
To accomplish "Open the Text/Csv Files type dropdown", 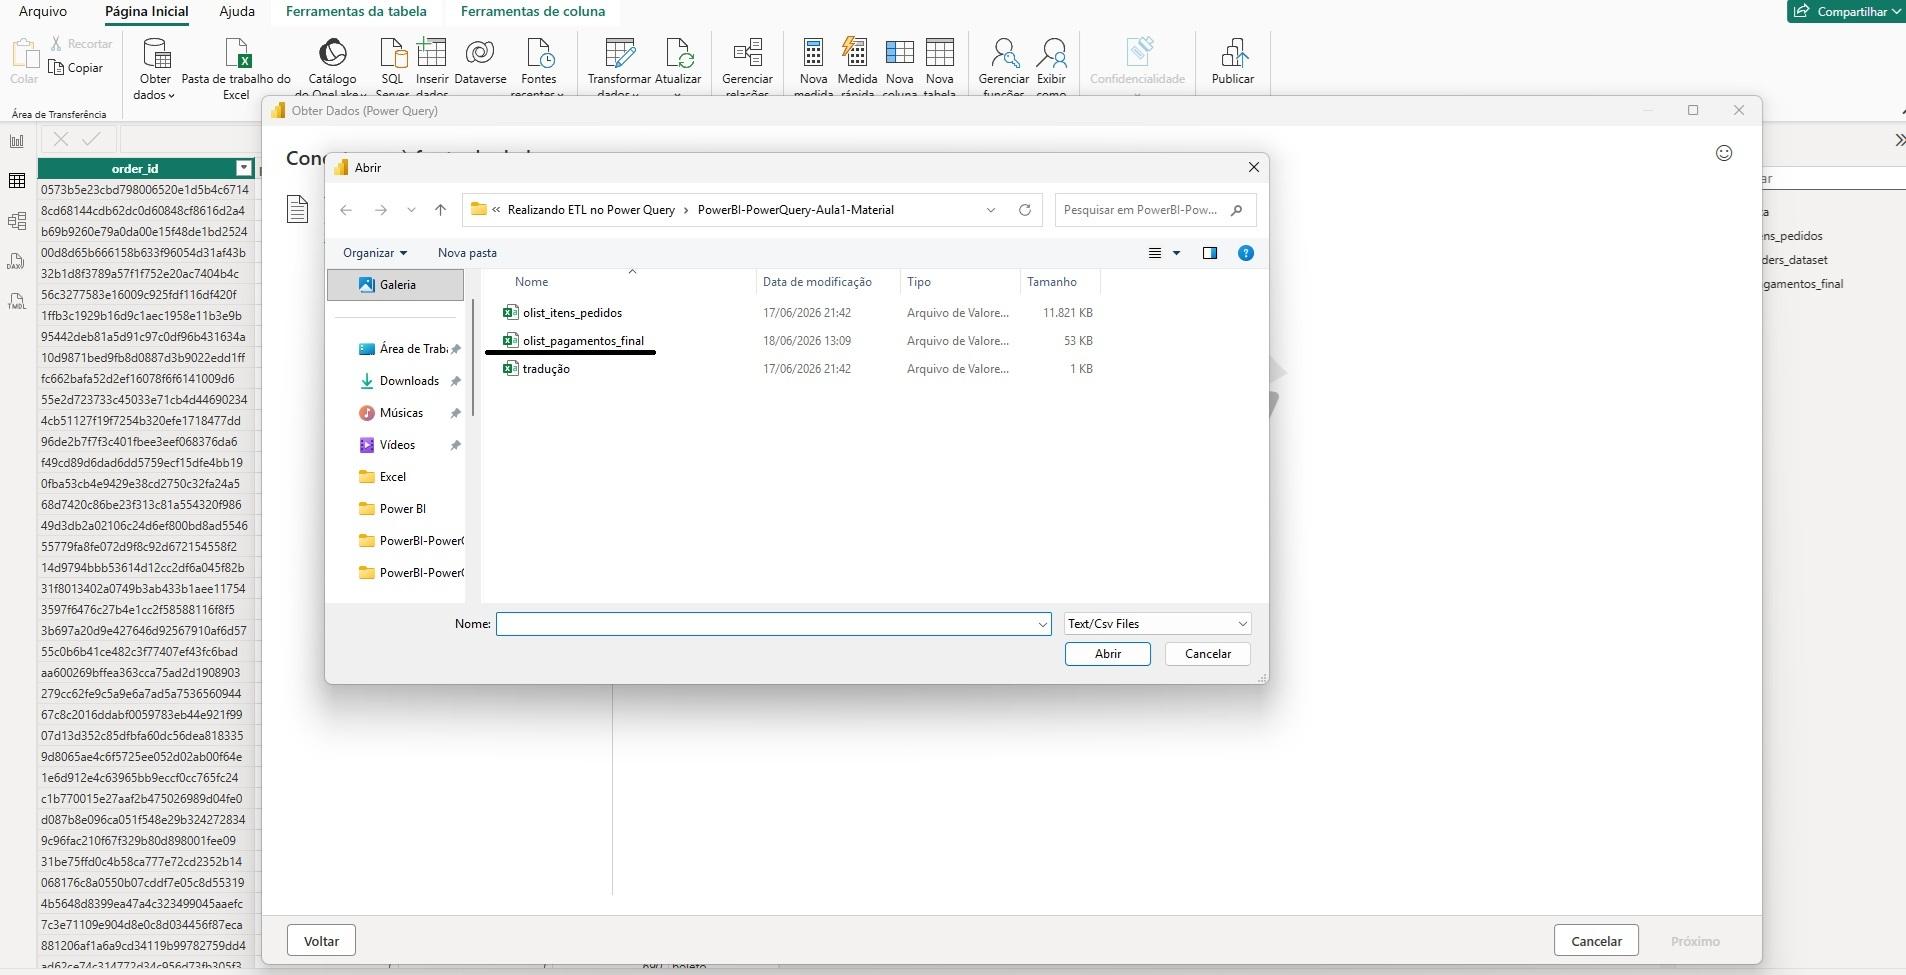I will click(x=1157, y=624).
